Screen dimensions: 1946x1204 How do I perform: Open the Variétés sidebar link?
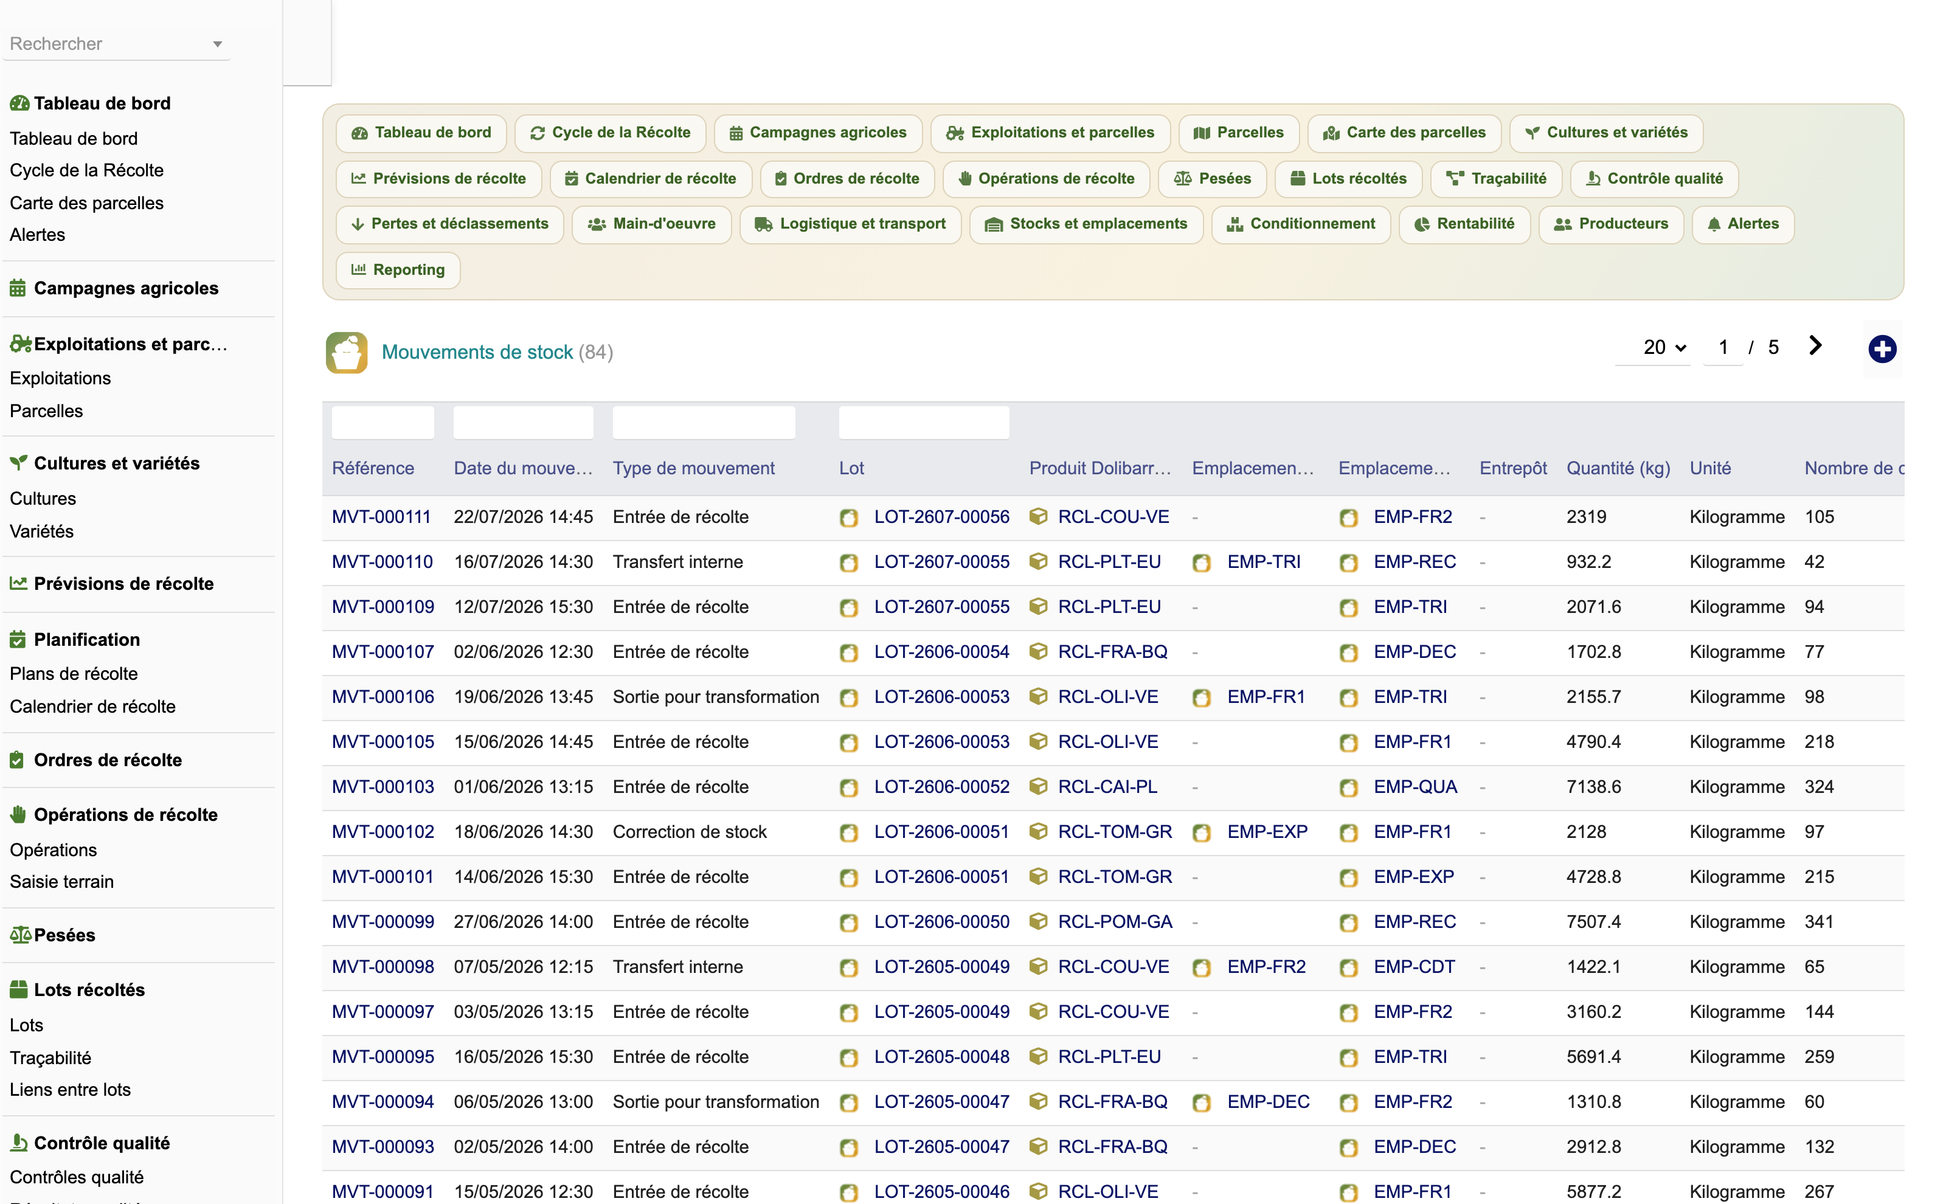coord(42,532)
